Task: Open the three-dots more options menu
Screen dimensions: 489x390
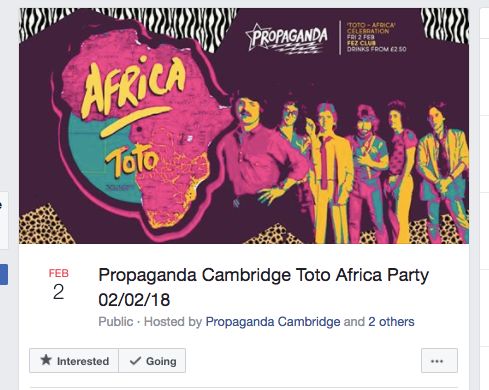Action: point(439,361)
